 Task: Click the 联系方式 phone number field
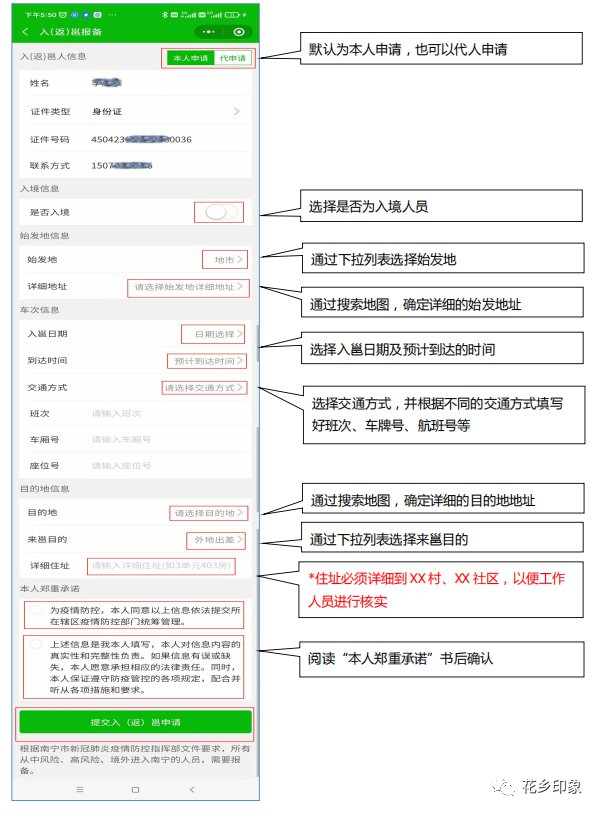[122, 166]
